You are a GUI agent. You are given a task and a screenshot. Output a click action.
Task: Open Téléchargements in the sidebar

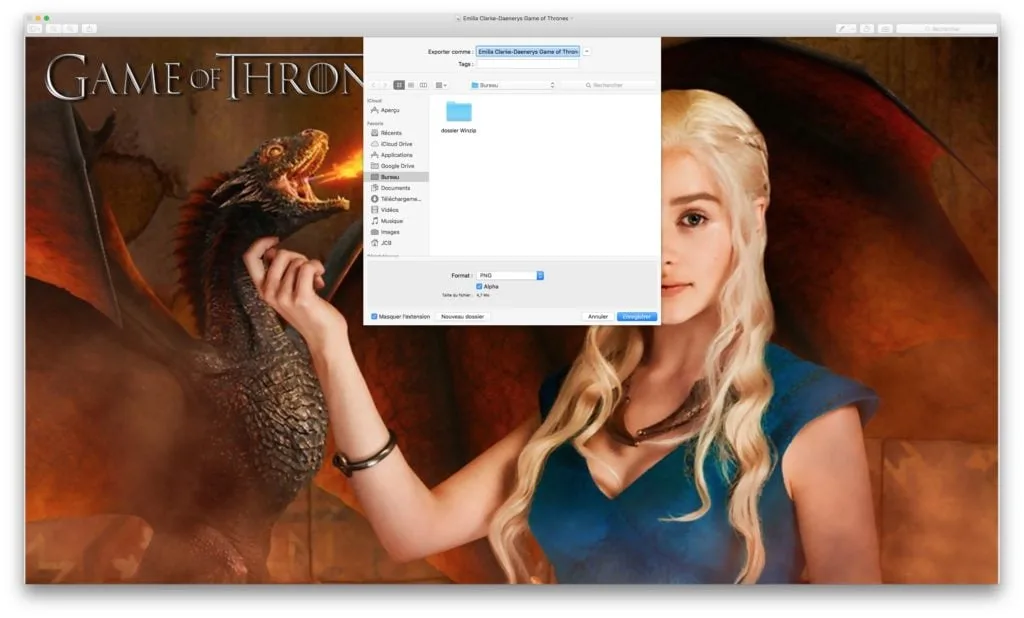(396, 199)
